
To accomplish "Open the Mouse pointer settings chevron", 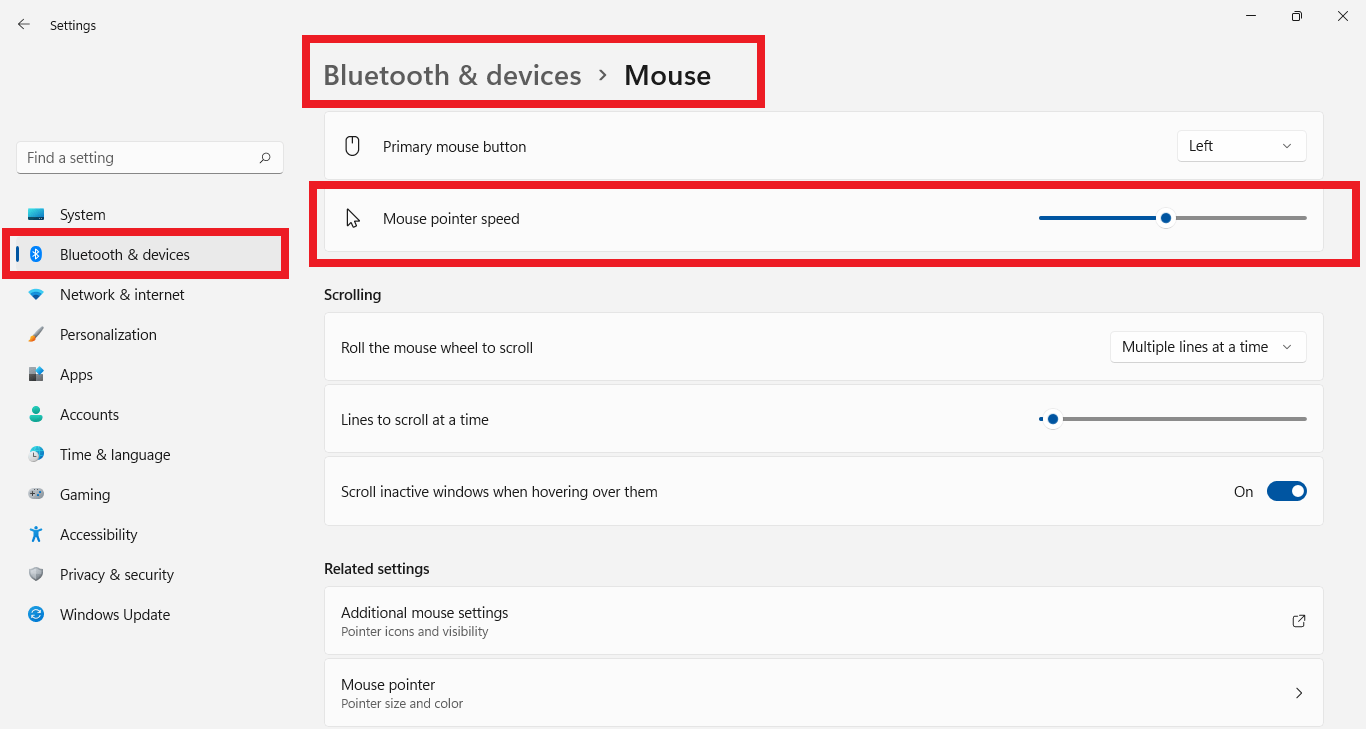I will [1299, 693].
